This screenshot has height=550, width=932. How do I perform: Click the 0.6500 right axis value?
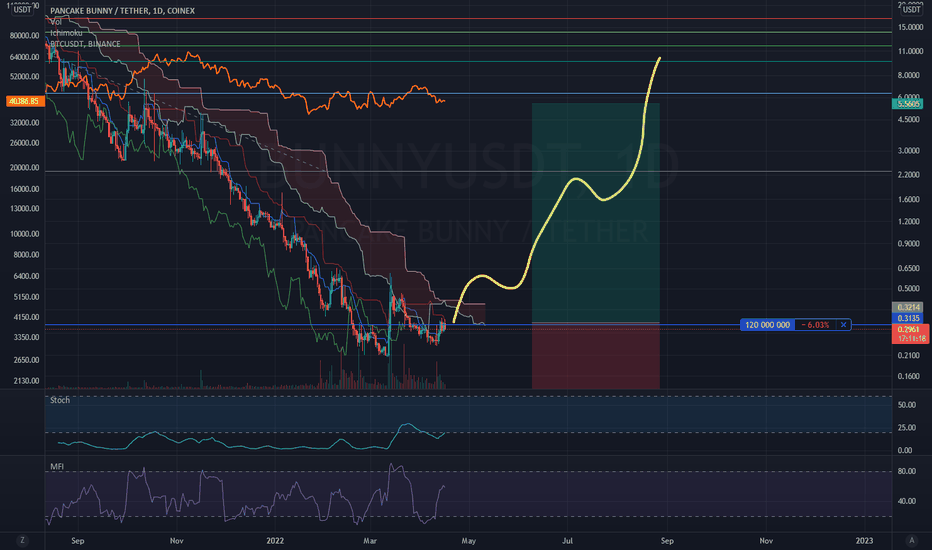[909, 268]
